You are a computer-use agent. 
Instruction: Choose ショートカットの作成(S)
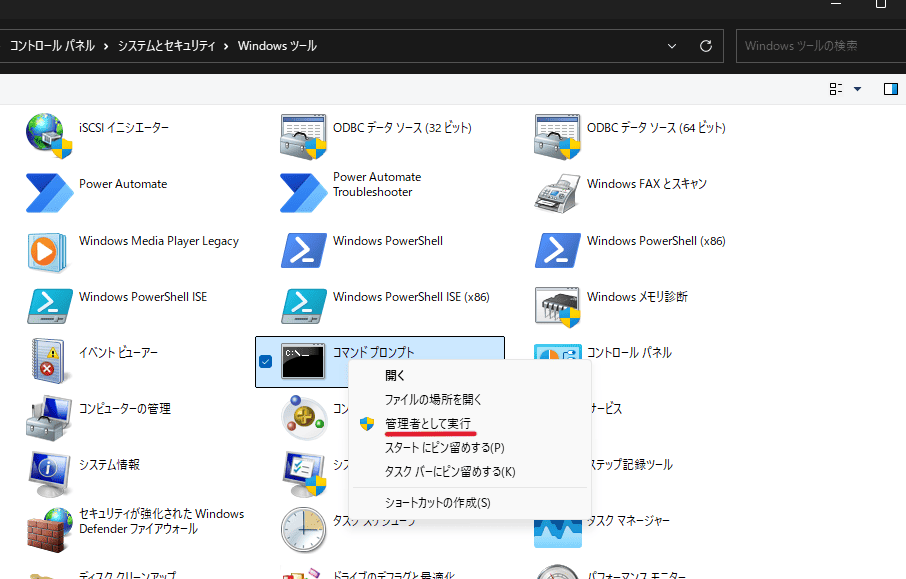469,503
